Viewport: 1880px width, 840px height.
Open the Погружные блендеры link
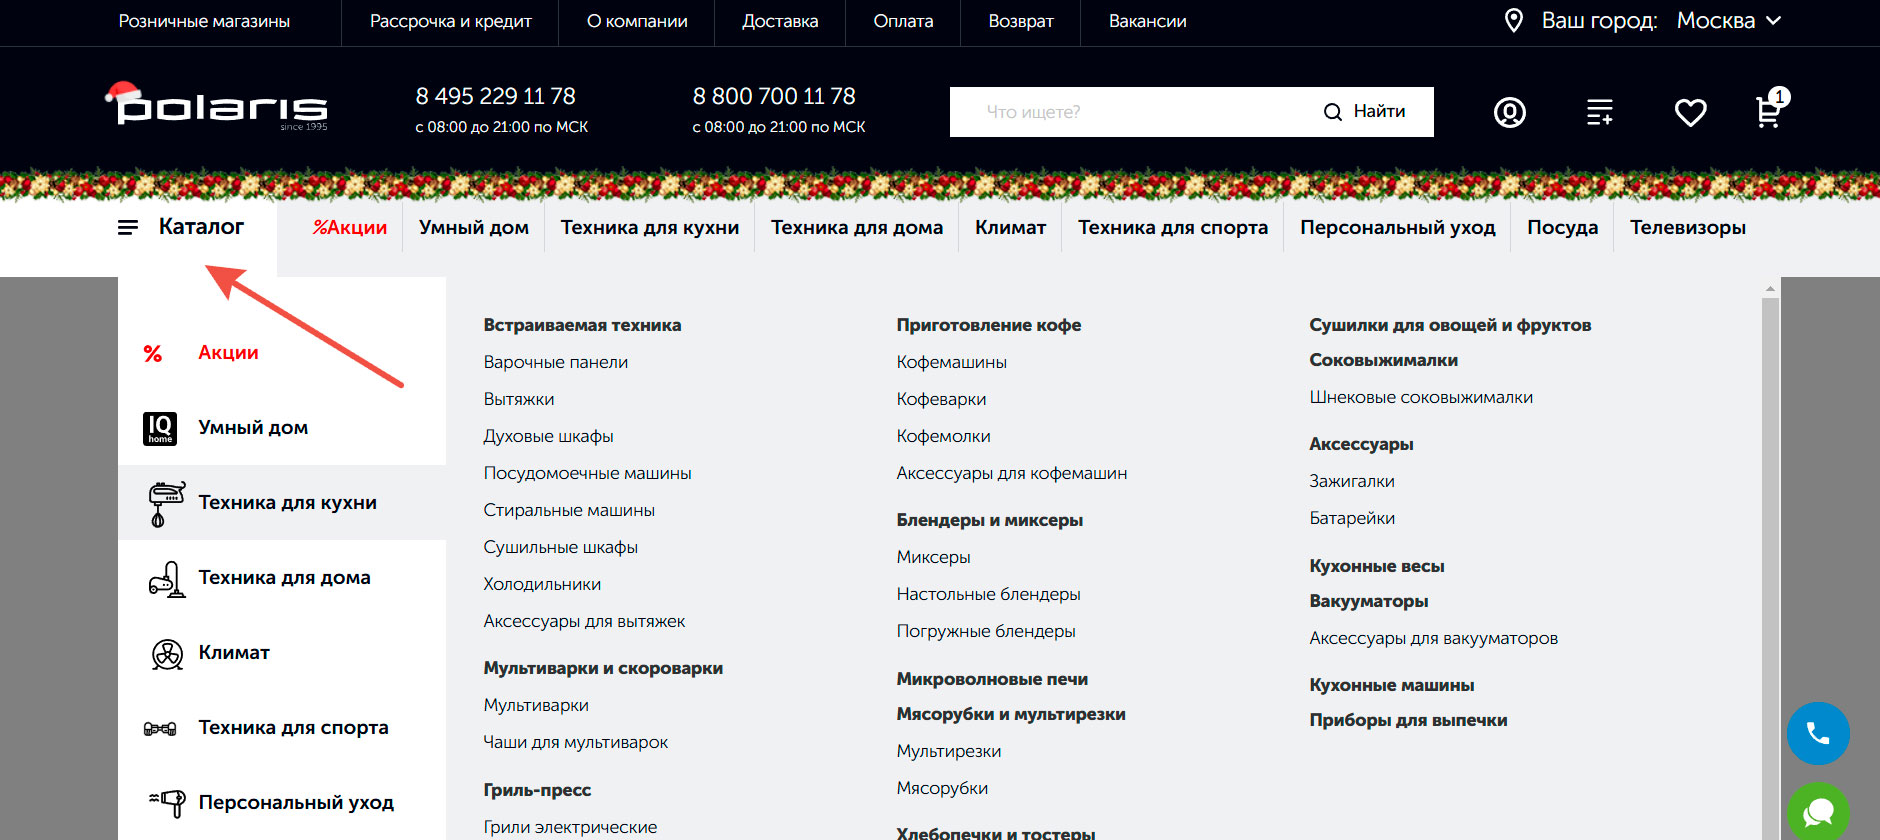[x=986, y=631]
